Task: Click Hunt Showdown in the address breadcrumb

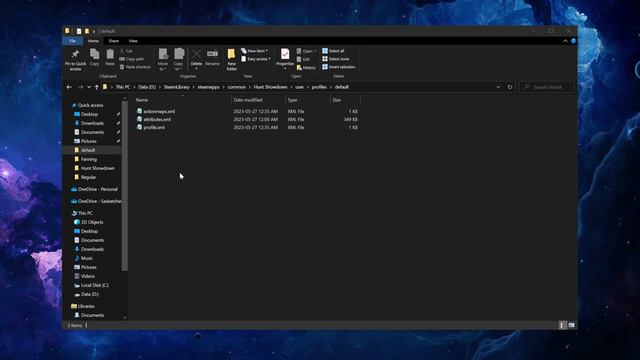Action: point(270,87)
